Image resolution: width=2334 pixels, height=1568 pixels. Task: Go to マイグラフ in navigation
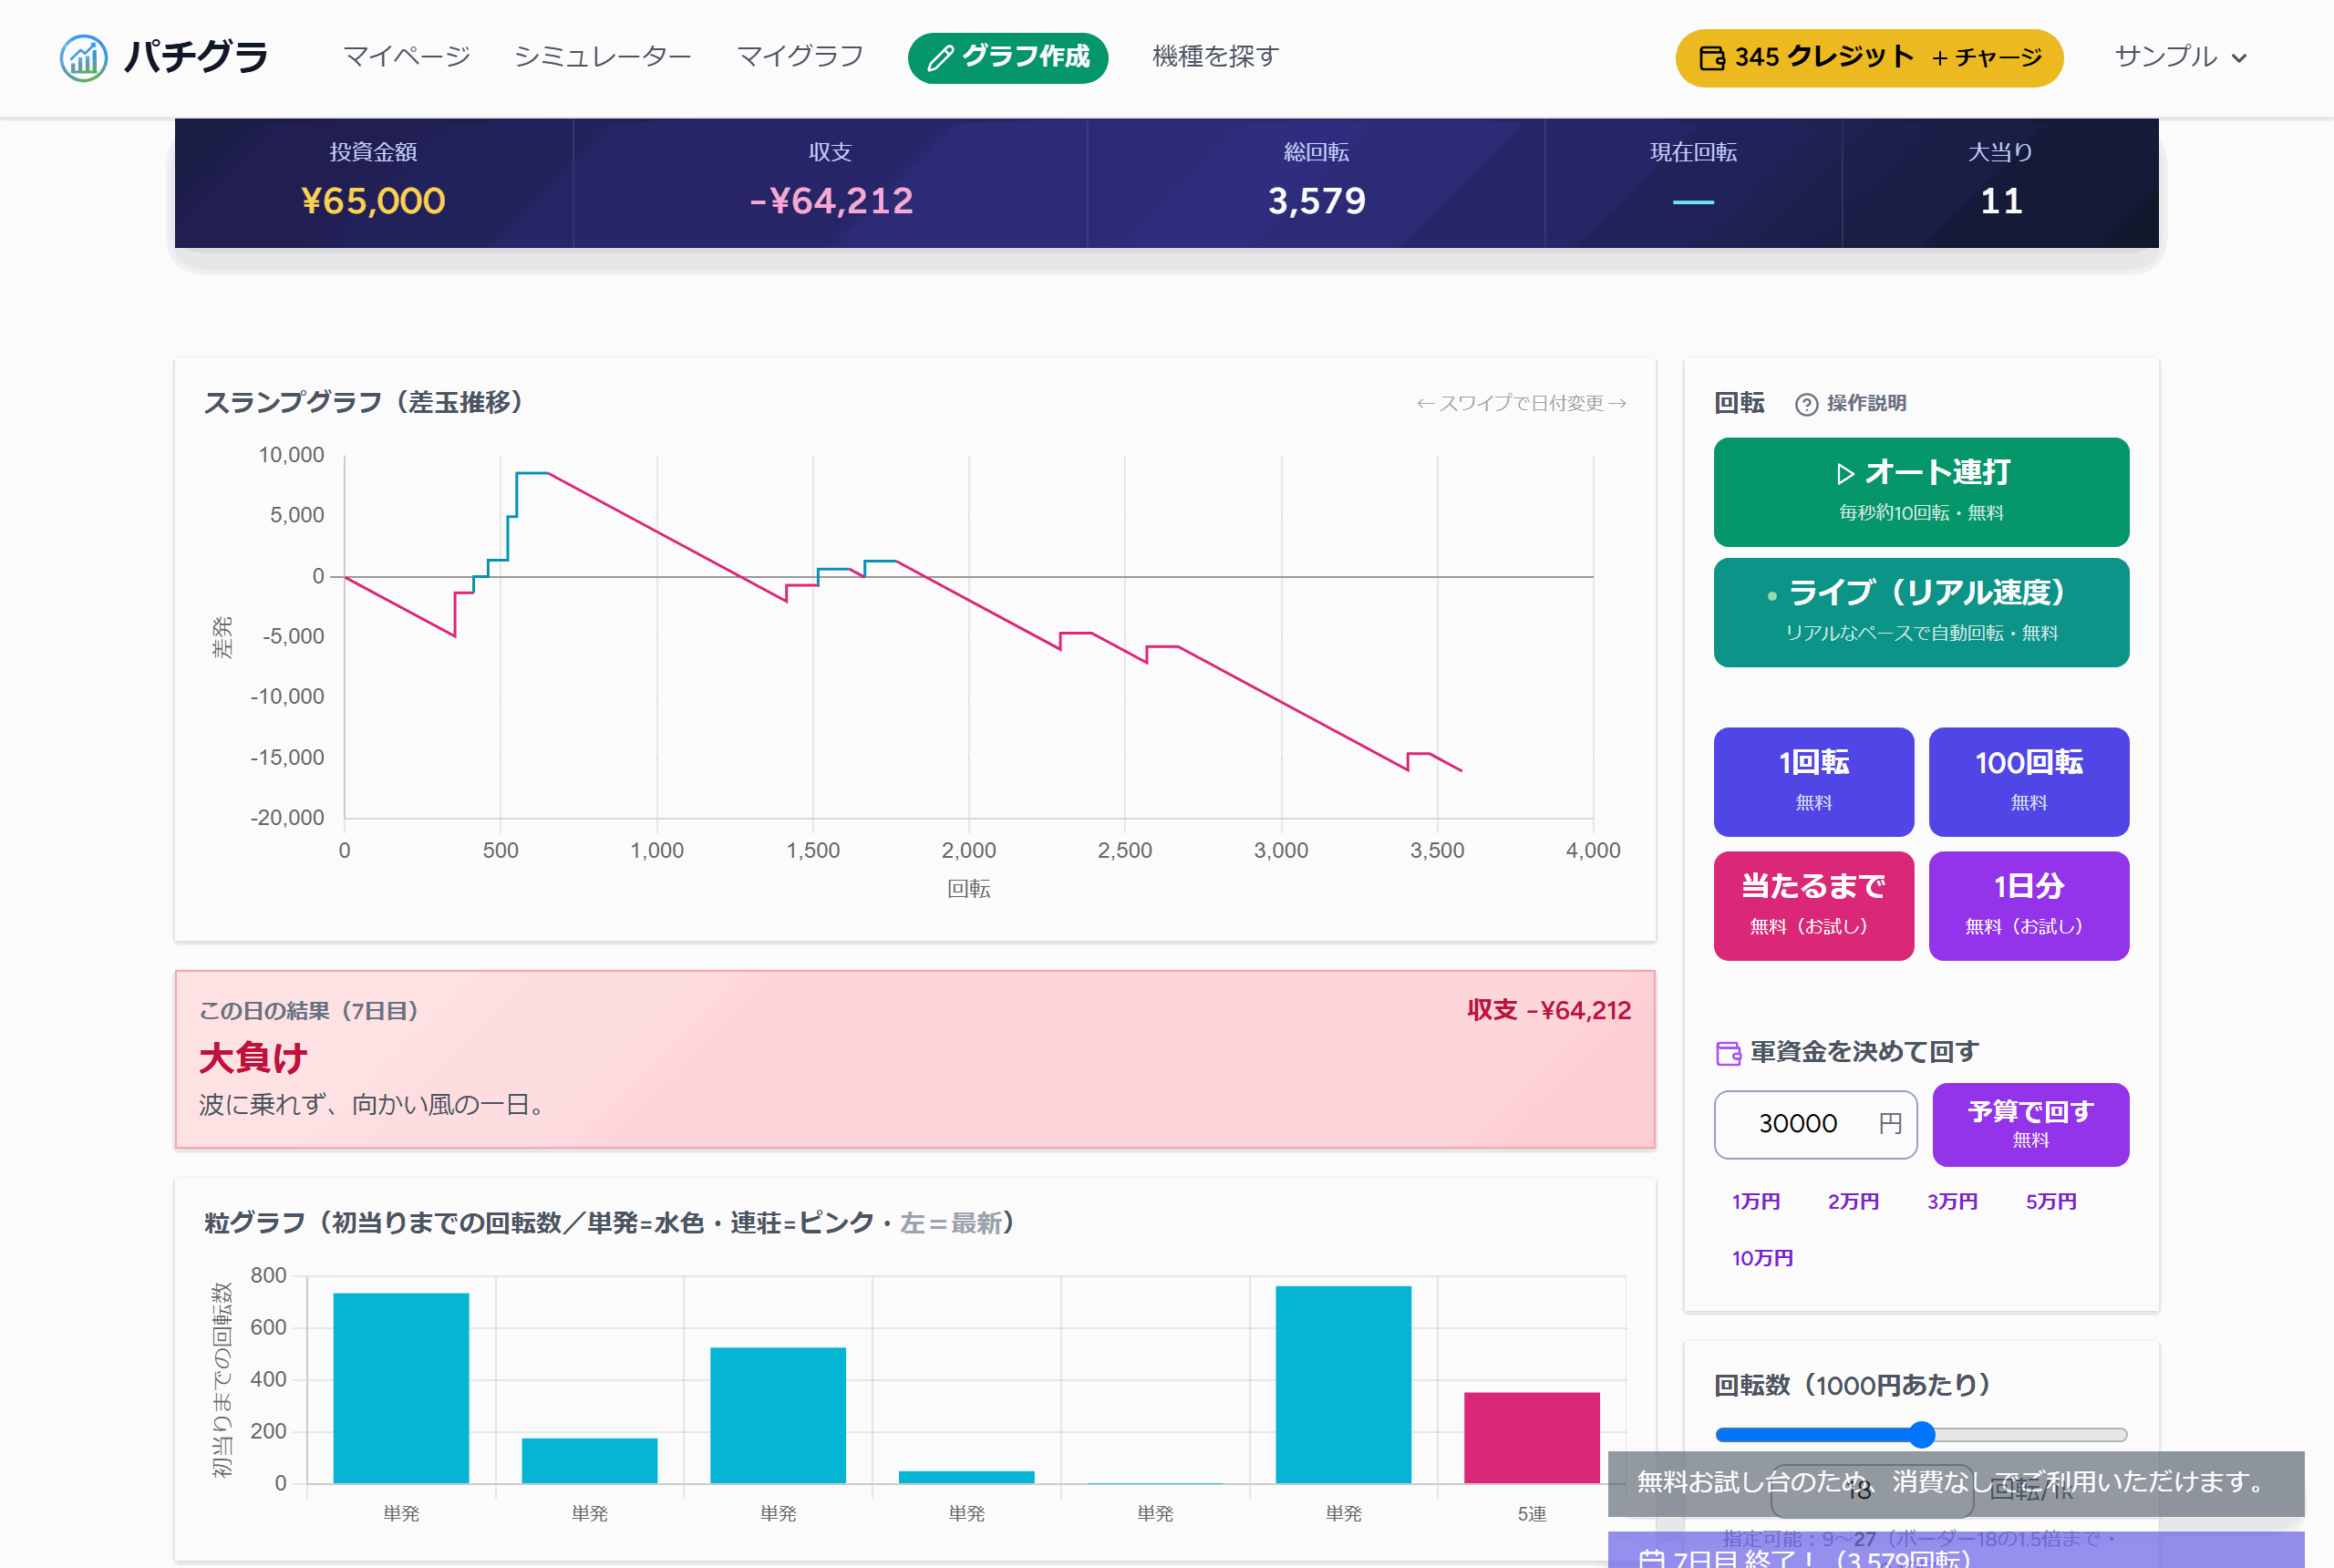pyautogui.click(x=800, y=57)
